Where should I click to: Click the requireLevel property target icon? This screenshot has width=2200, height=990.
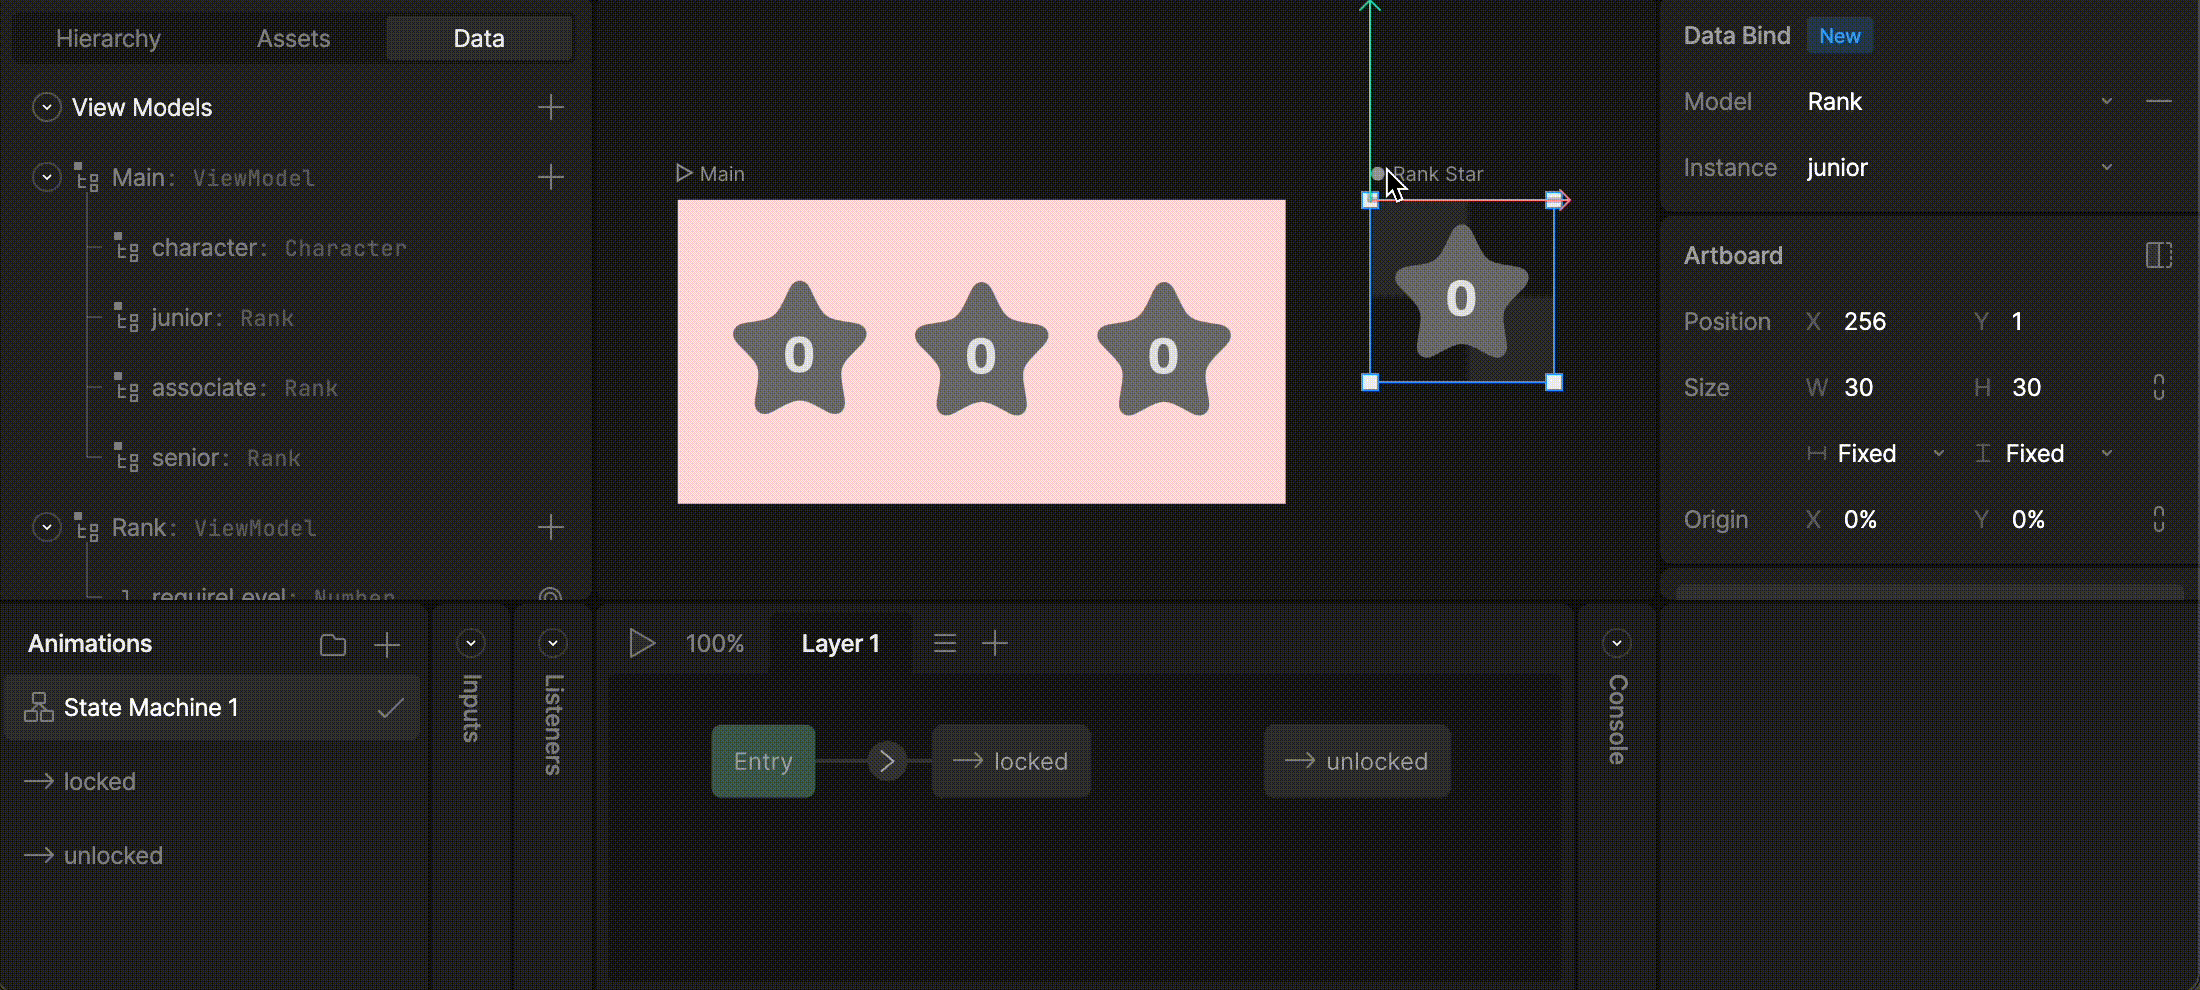tap(550, 594)
